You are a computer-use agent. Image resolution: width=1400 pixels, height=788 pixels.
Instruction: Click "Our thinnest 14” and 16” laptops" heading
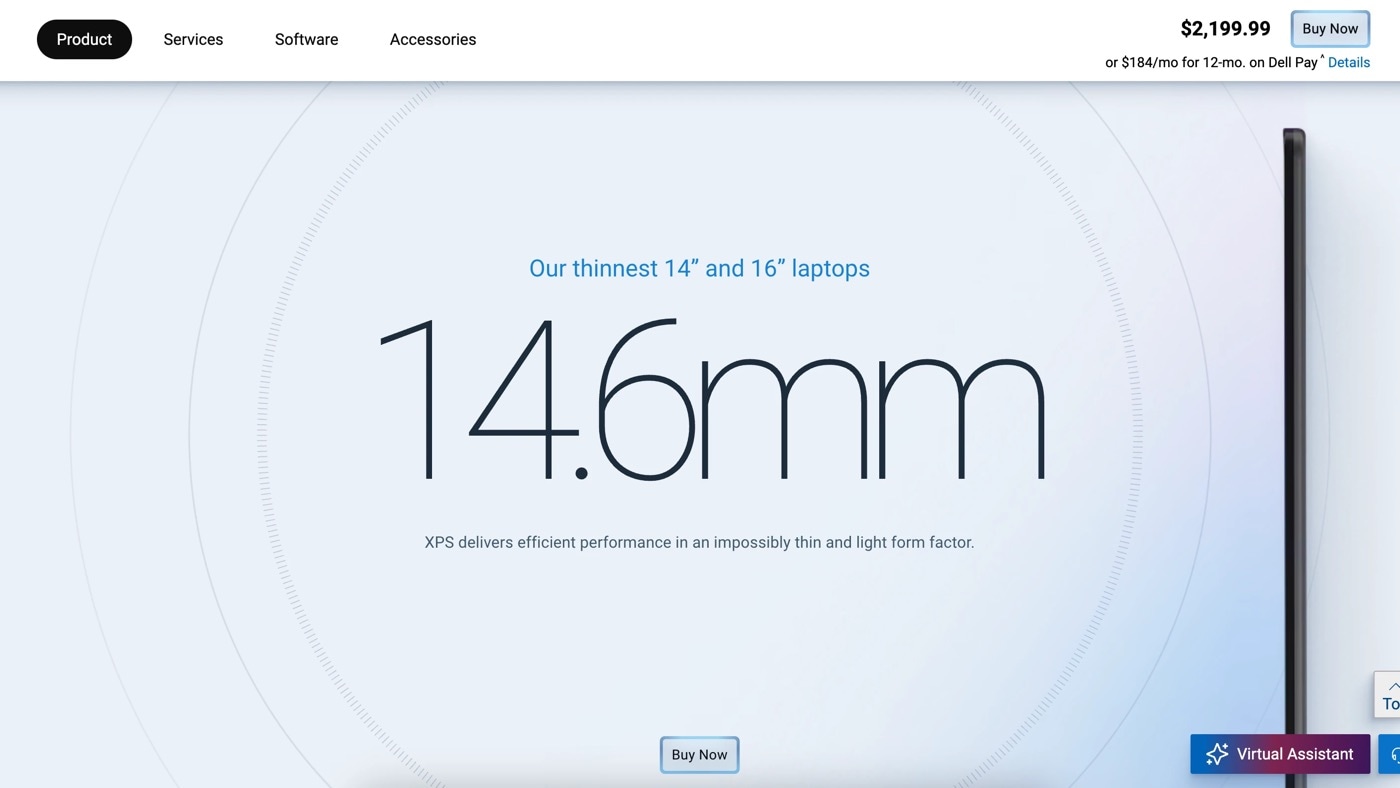(x=699, y=268)
